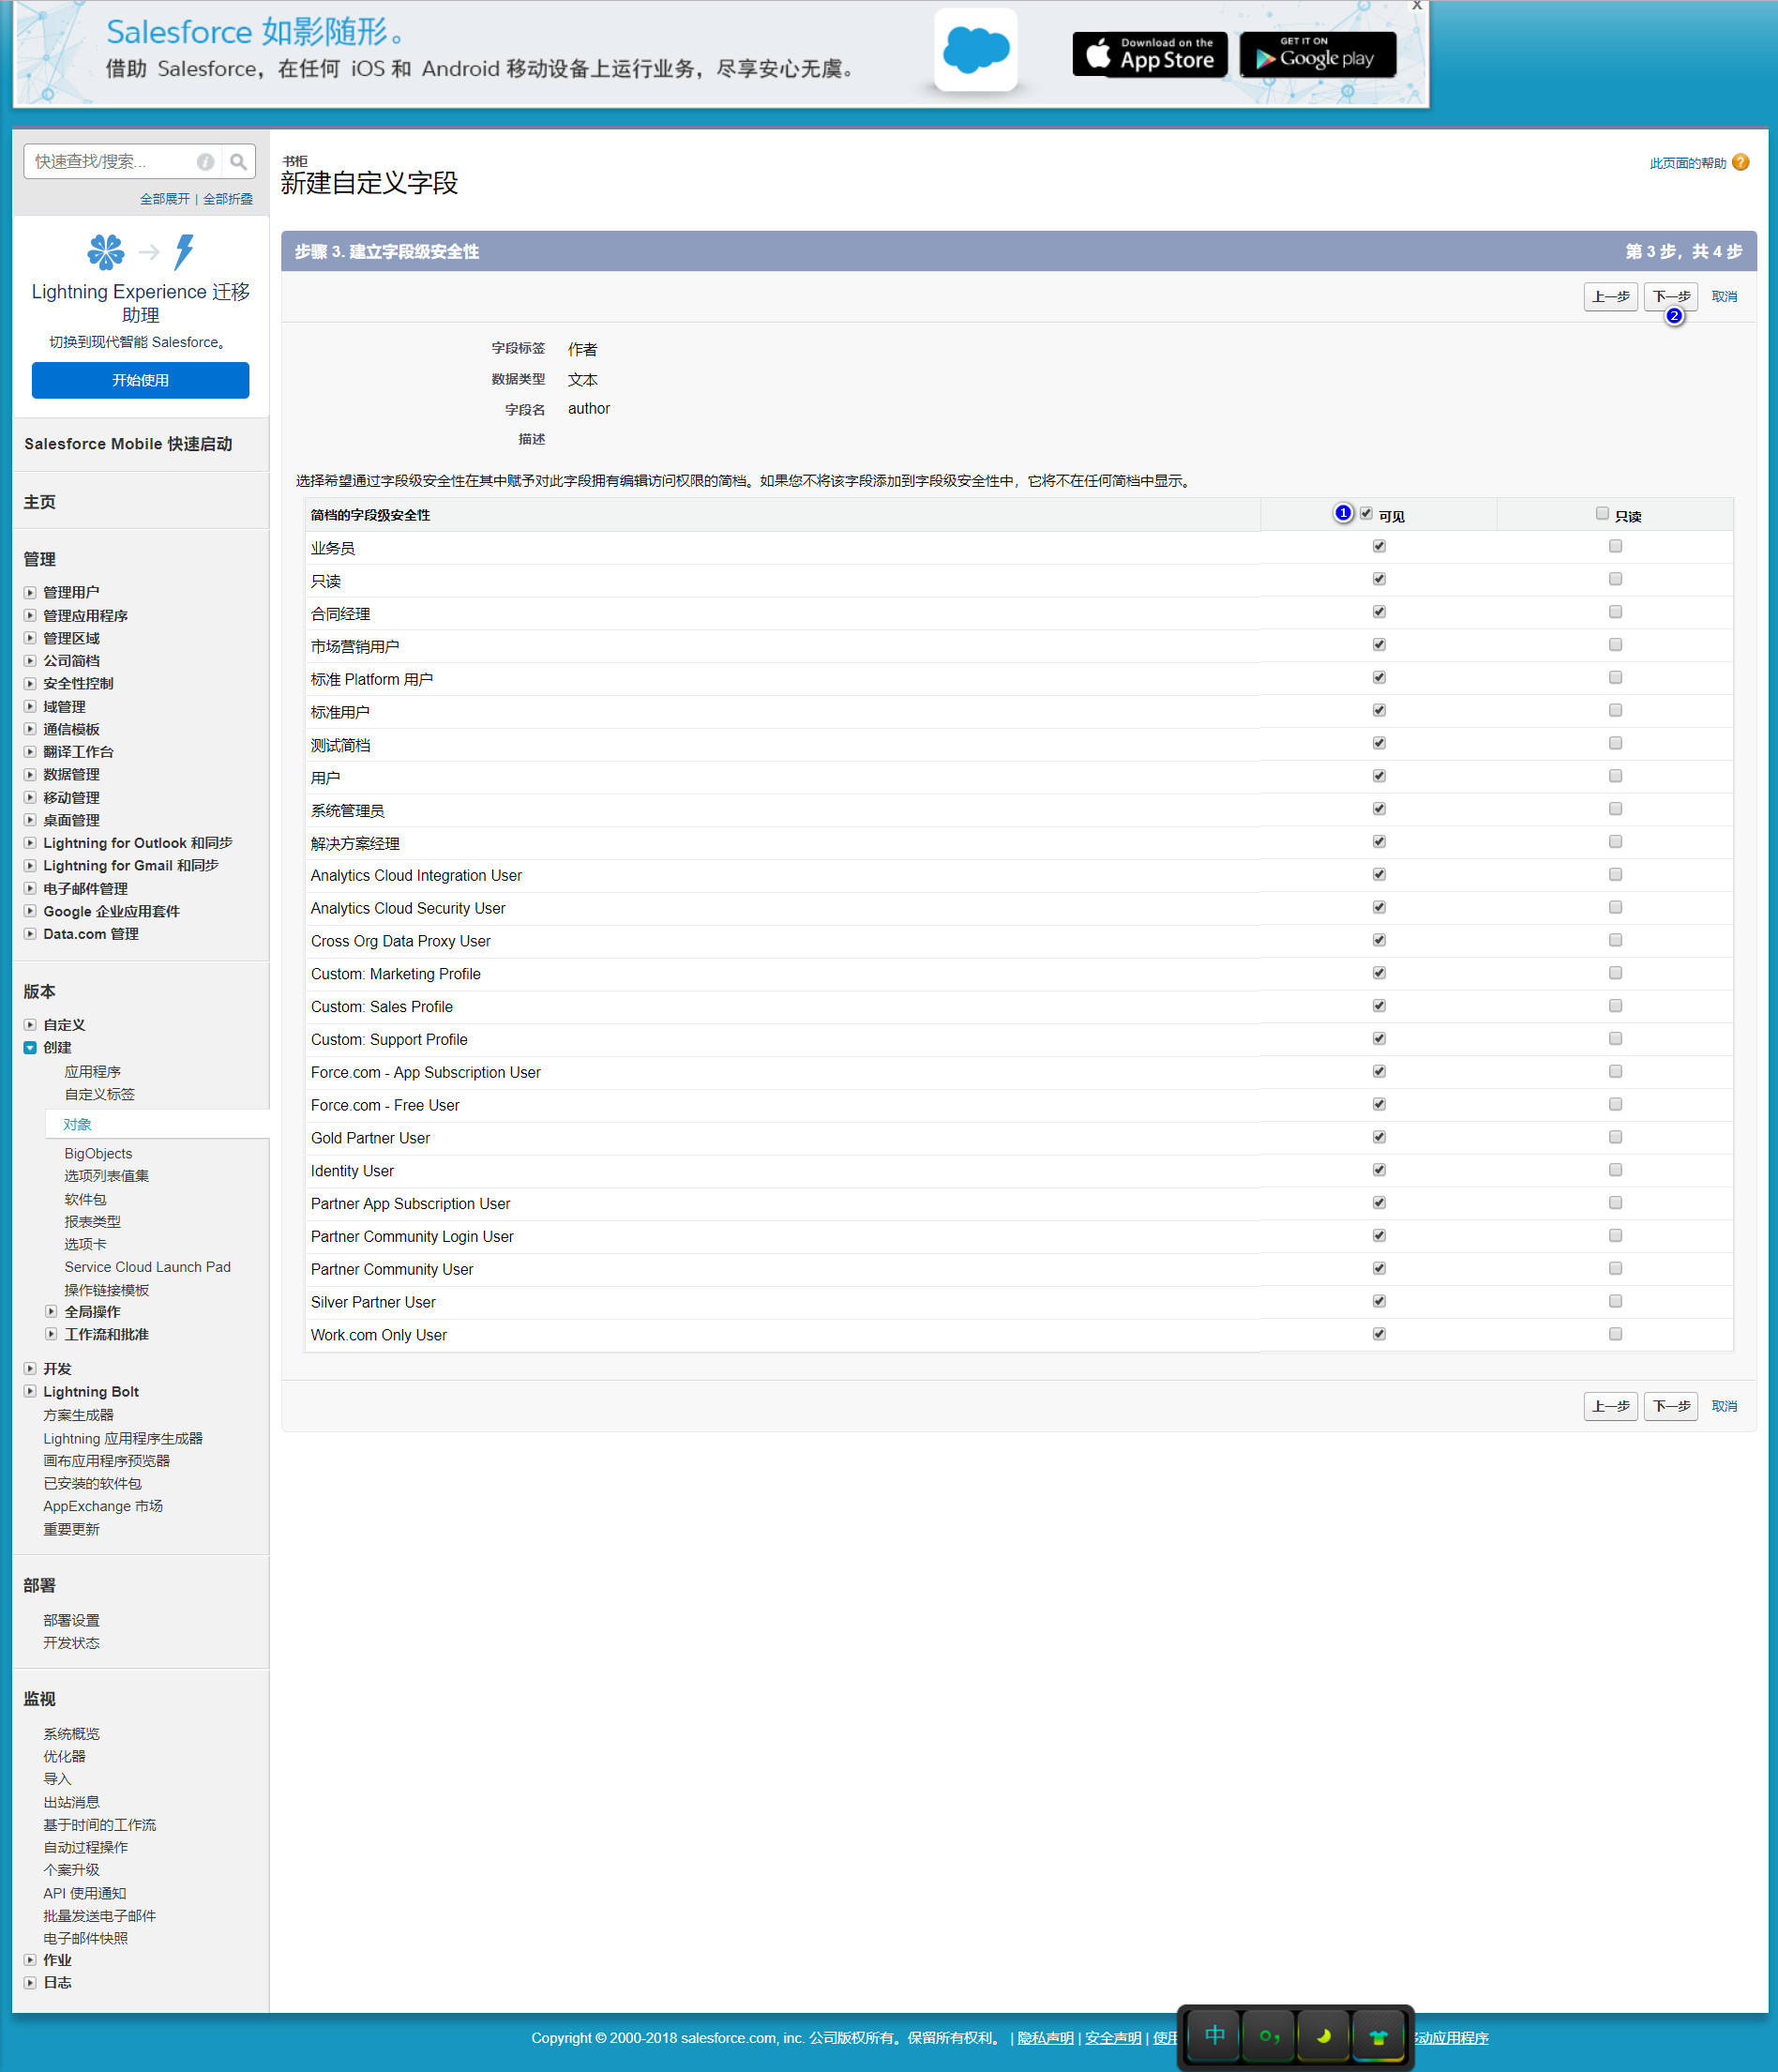Expand the 日志 tree node
The height and width of the screenshot is (2072, 1778).
tap(30, 1982)
